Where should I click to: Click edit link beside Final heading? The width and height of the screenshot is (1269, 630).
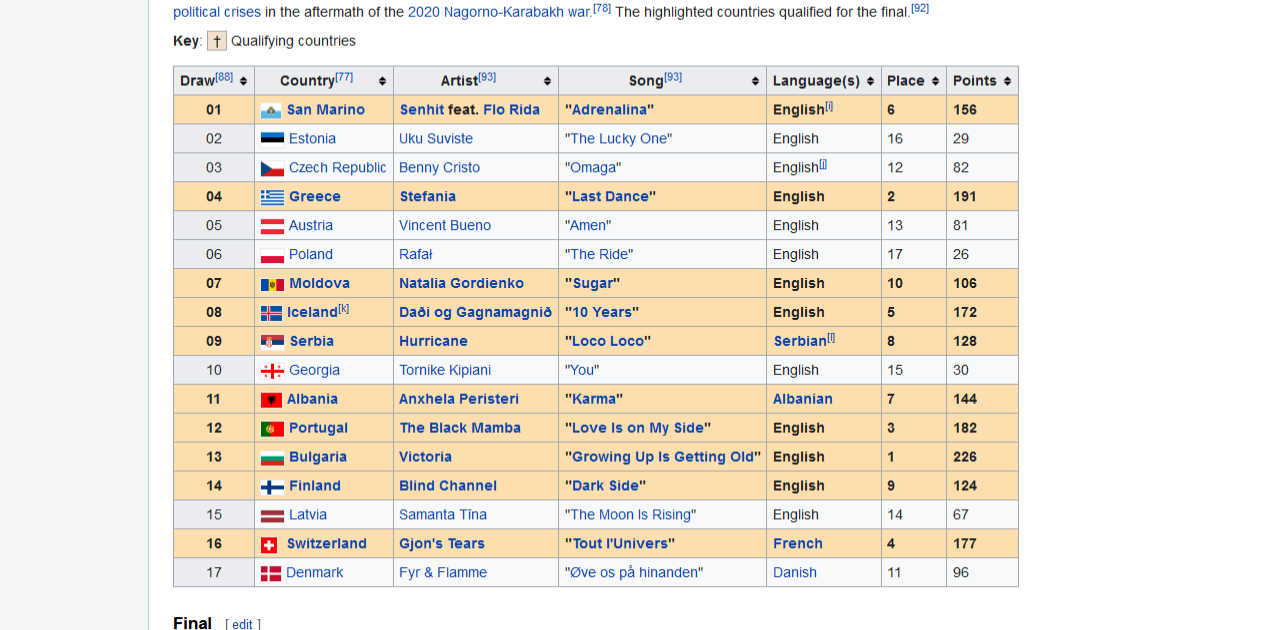tap(243, 625)
